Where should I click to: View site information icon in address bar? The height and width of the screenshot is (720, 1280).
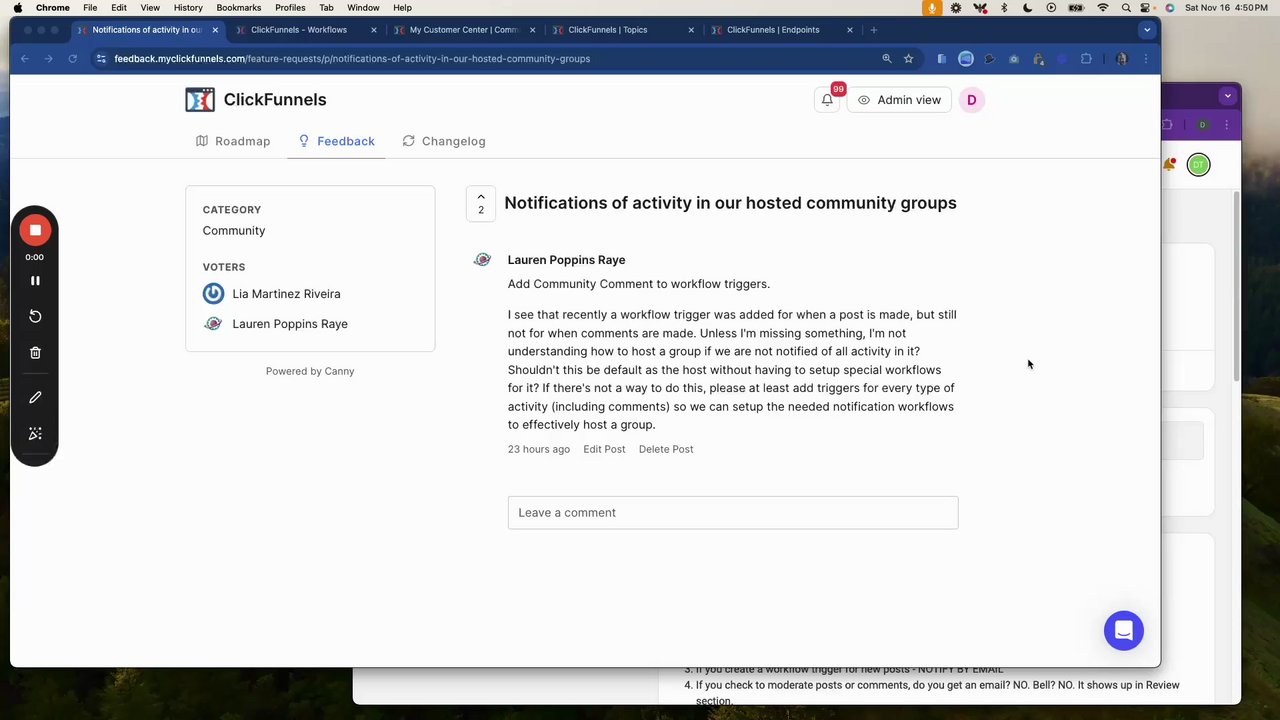click(101, 59)
